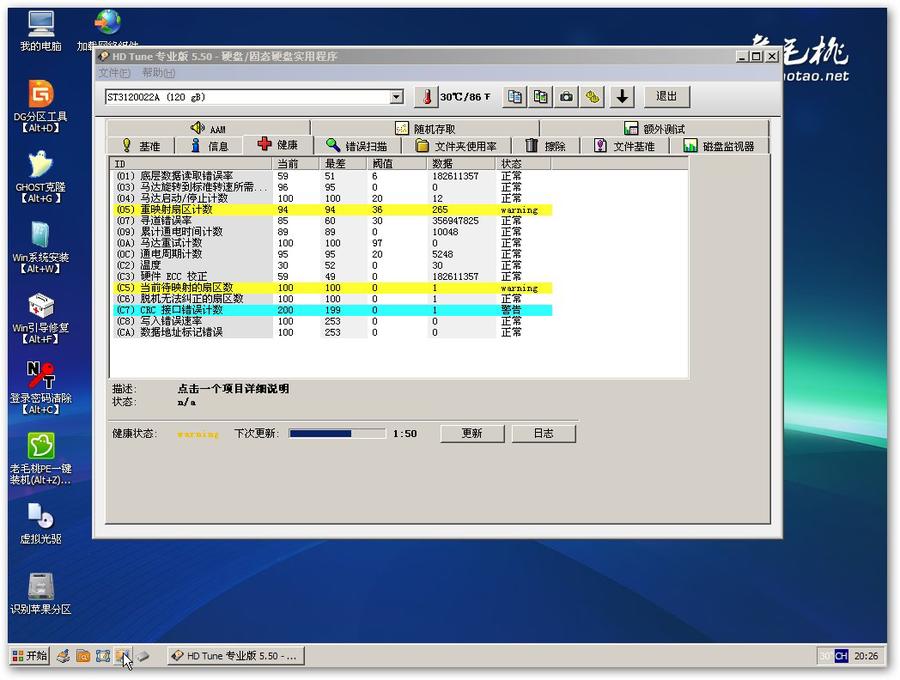Click the 最差 column header
The height and width of the screenshot is (680, 900).
tap(343, 164)
